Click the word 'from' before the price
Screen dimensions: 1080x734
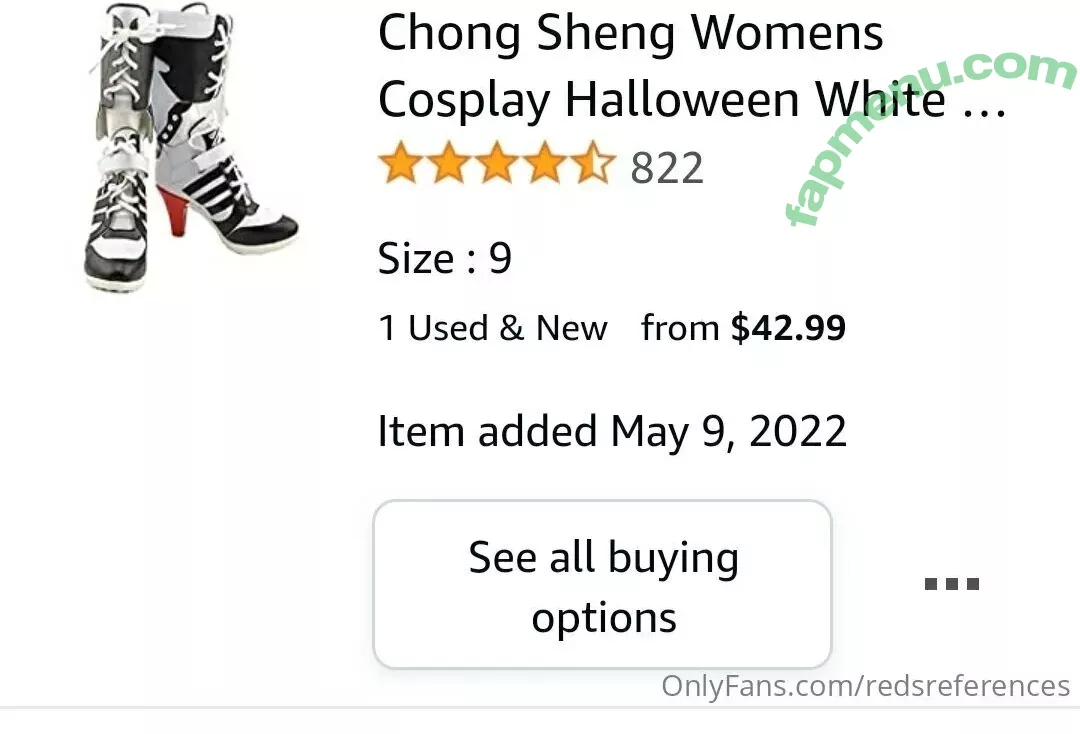pyautogui.click(x=680, y=328)
